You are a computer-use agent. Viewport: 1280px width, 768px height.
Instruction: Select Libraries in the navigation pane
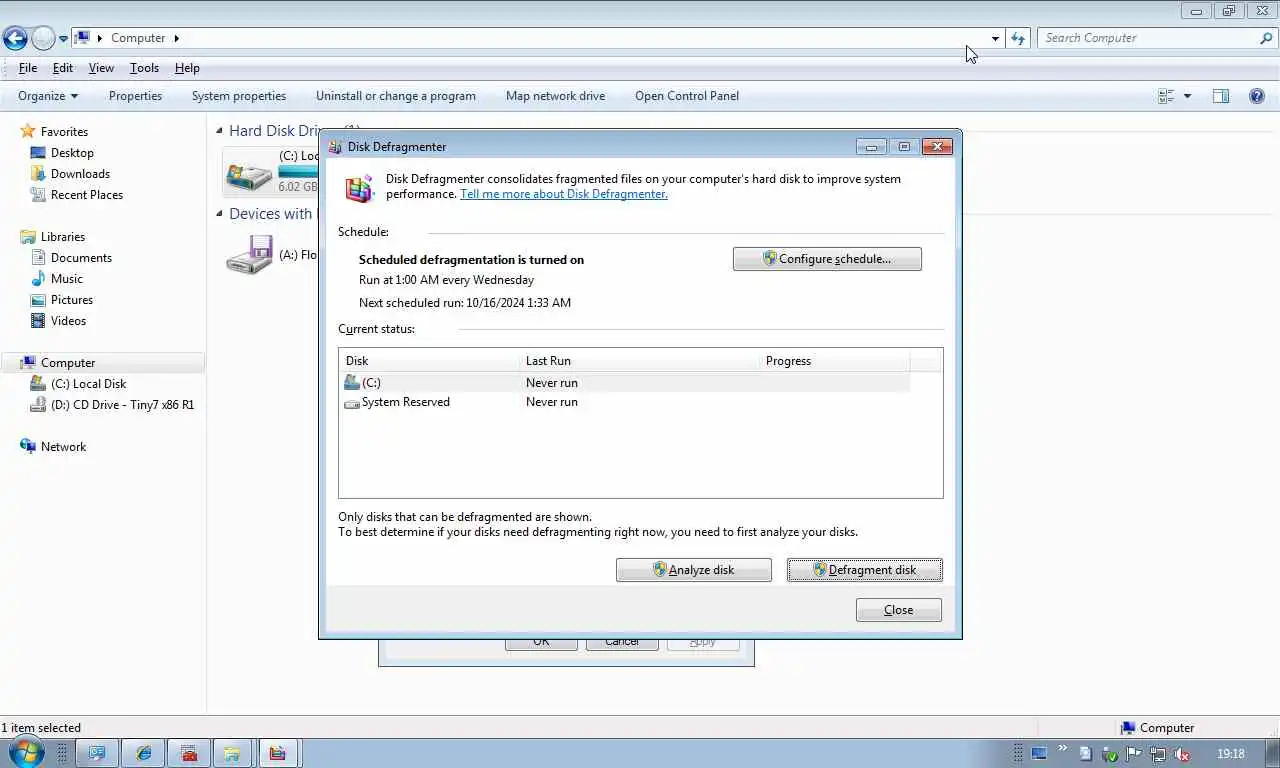coord(62,237)
